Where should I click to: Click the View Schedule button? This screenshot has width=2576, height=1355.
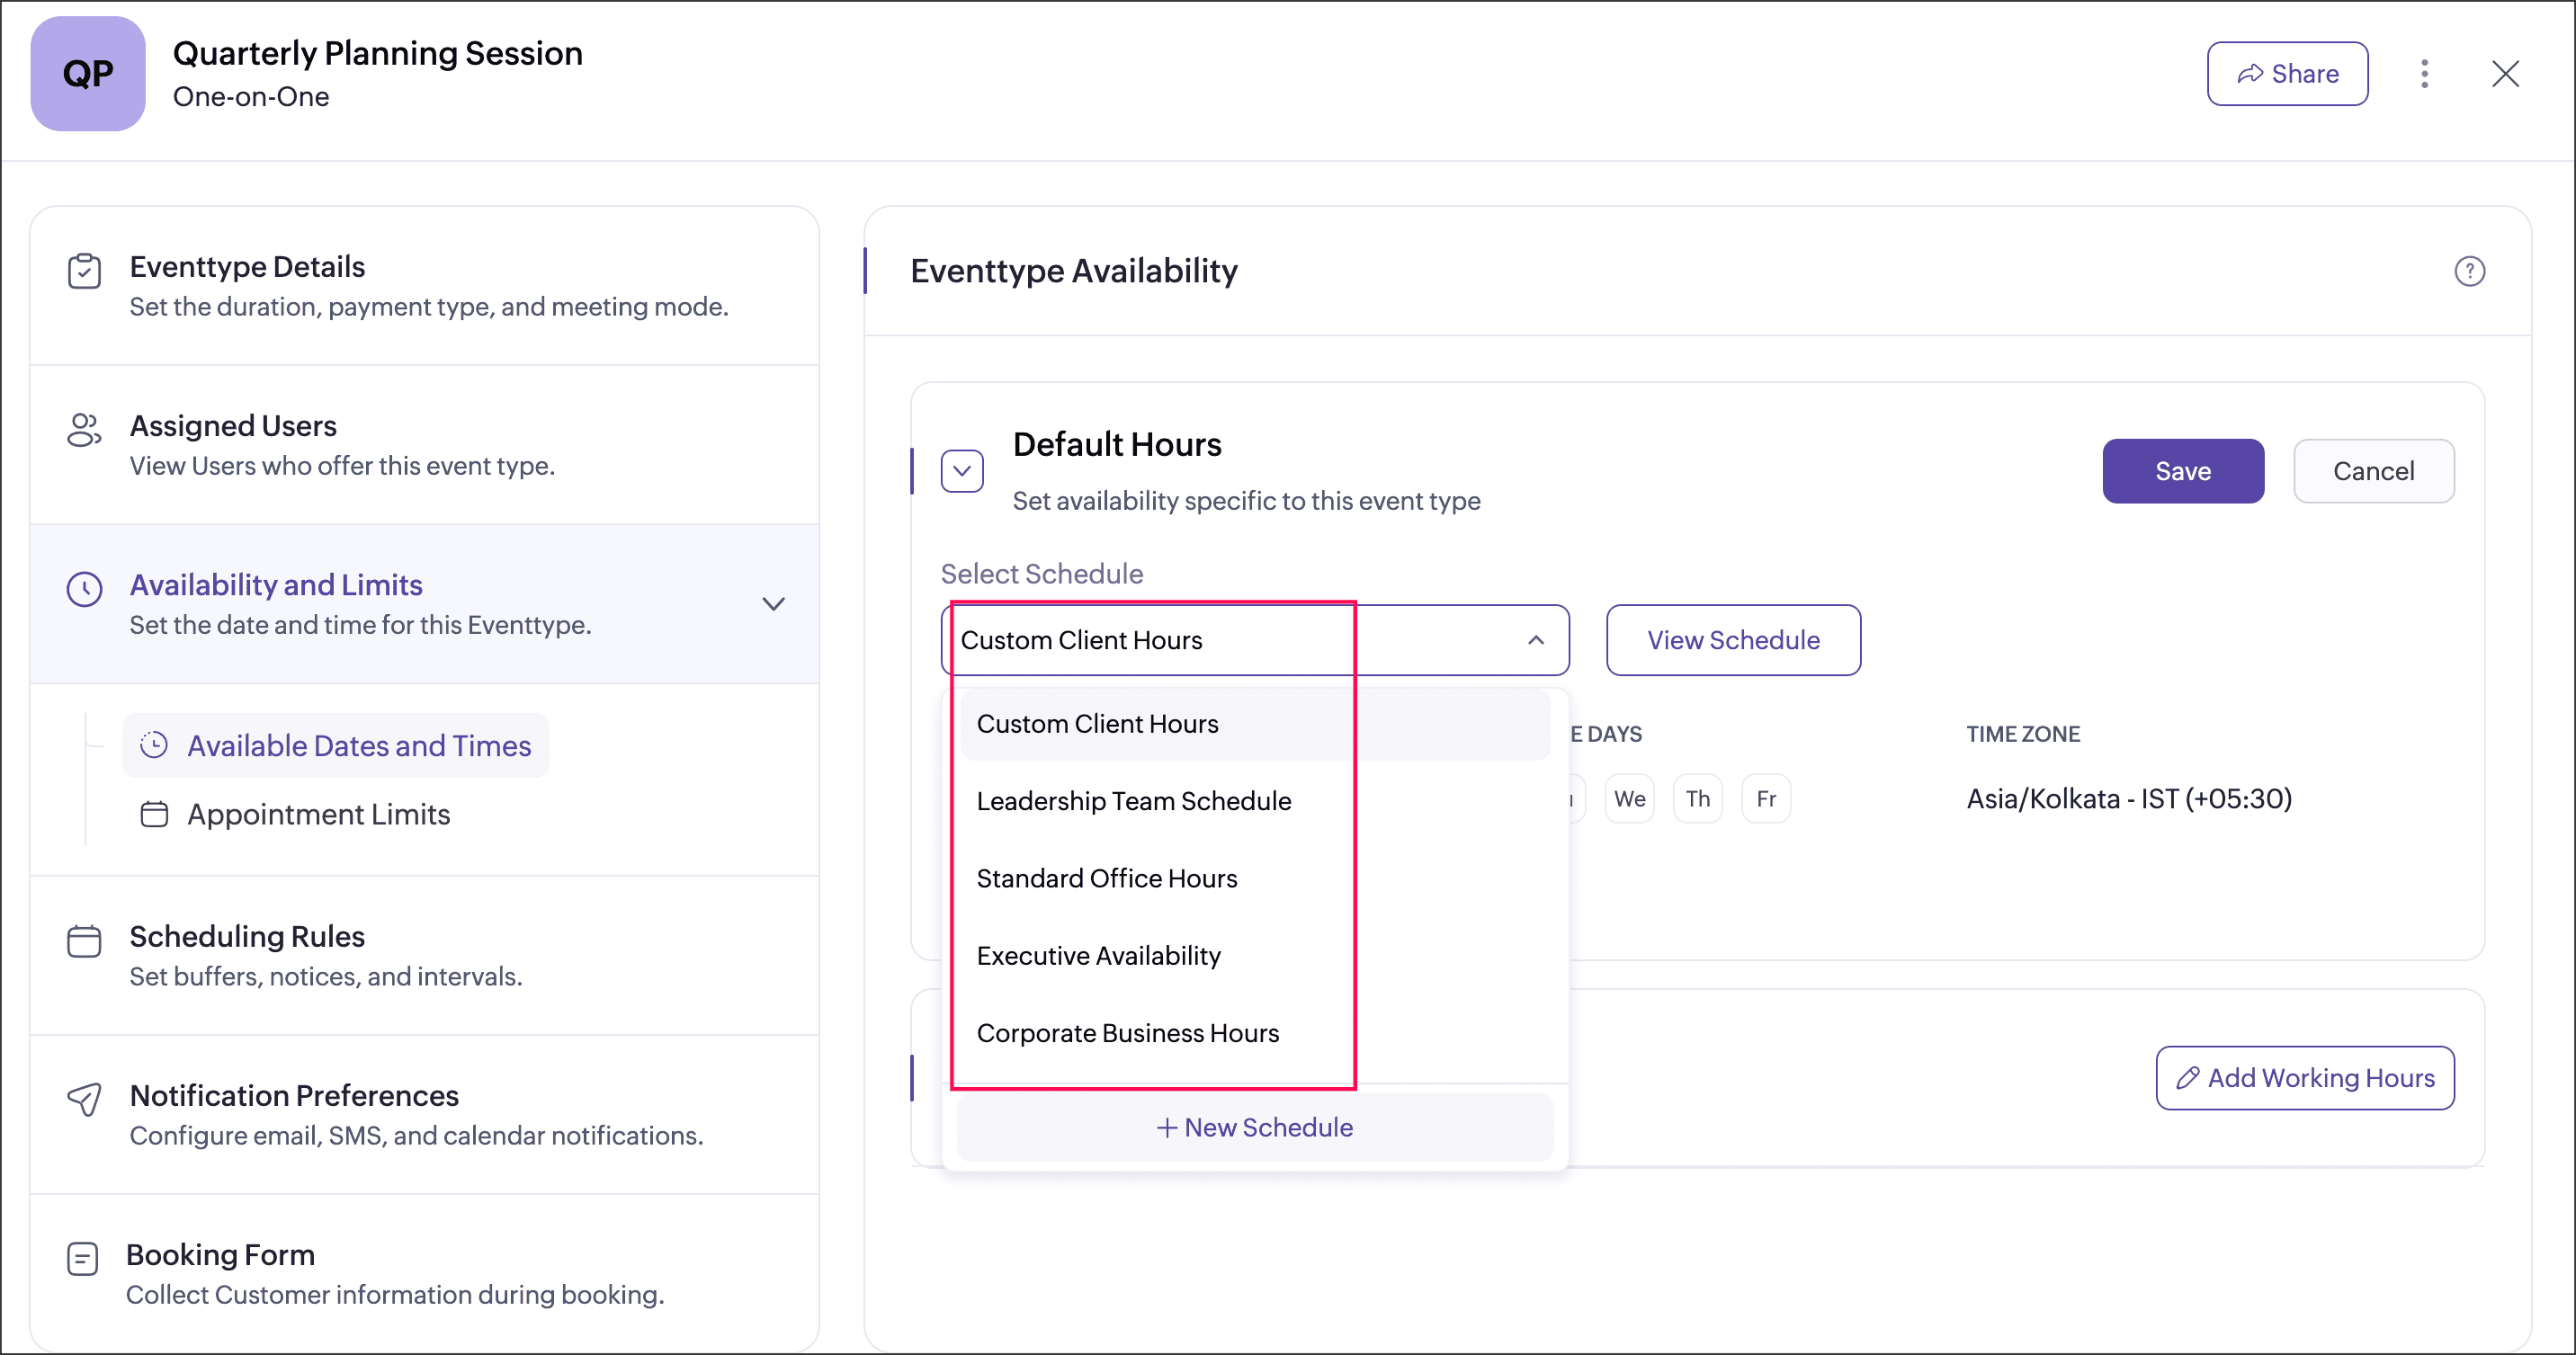pos(1732,640)
